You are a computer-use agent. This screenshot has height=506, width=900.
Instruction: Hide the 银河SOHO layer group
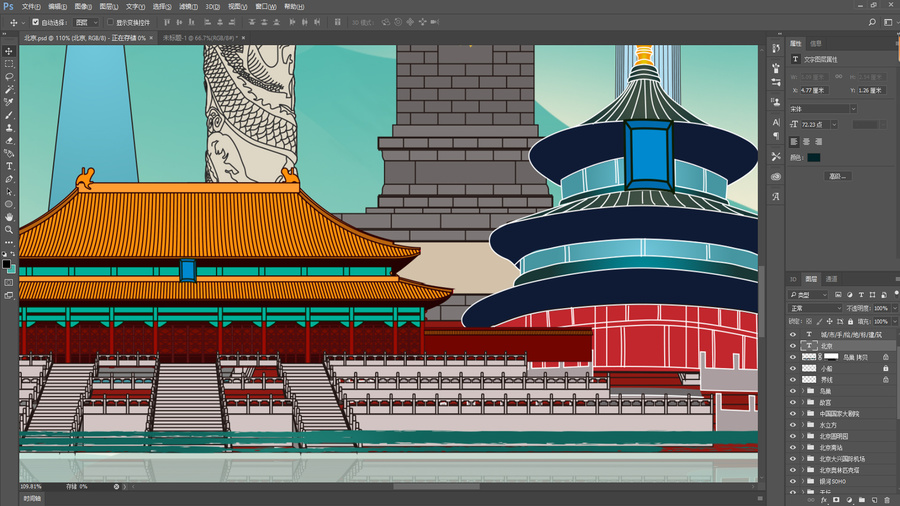pos(793,481)
